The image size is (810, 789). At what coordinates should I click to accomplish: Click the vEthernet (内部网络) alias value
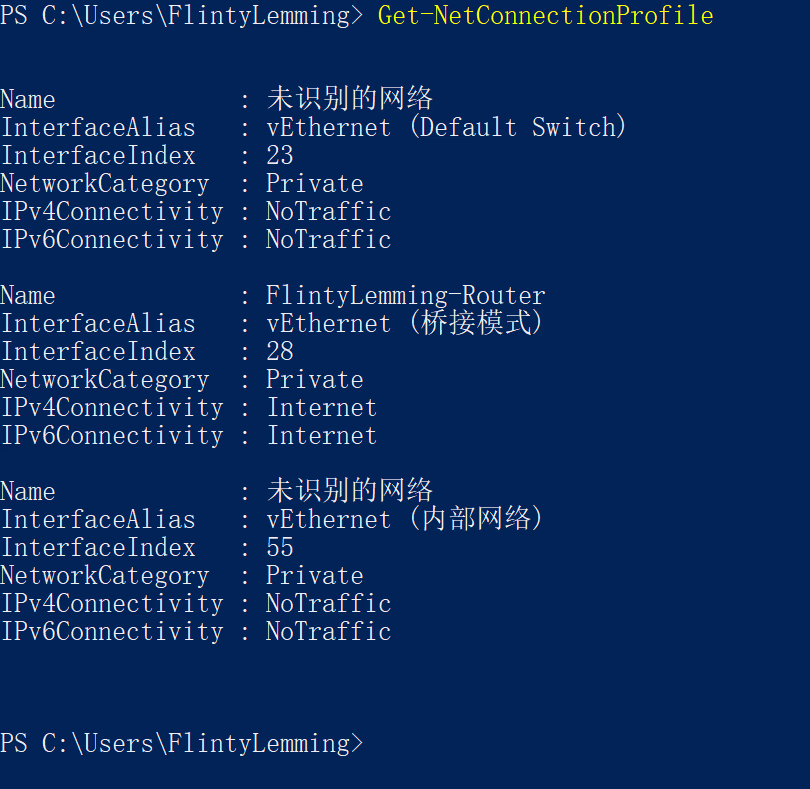(x=404, y=520)
